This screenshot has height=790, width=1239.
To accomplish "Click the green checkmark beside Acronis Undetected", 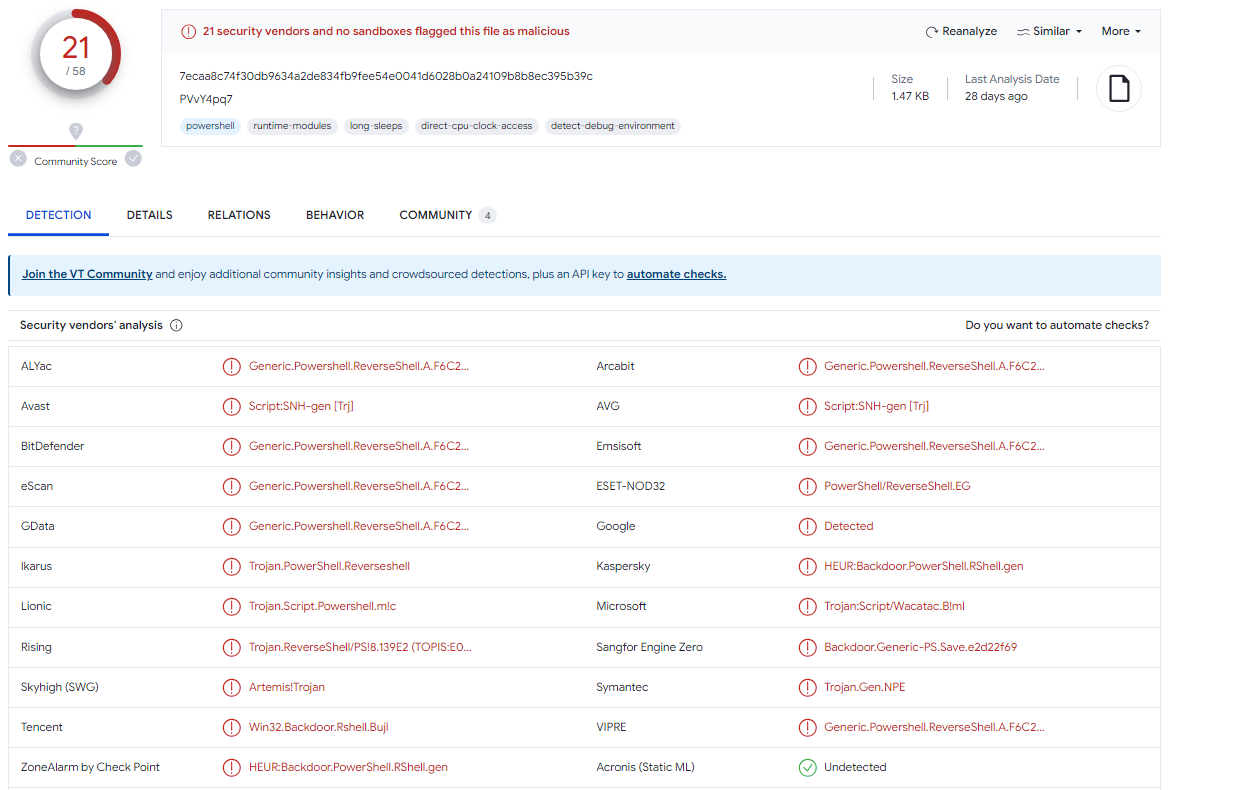I will [x=808, y=767].
